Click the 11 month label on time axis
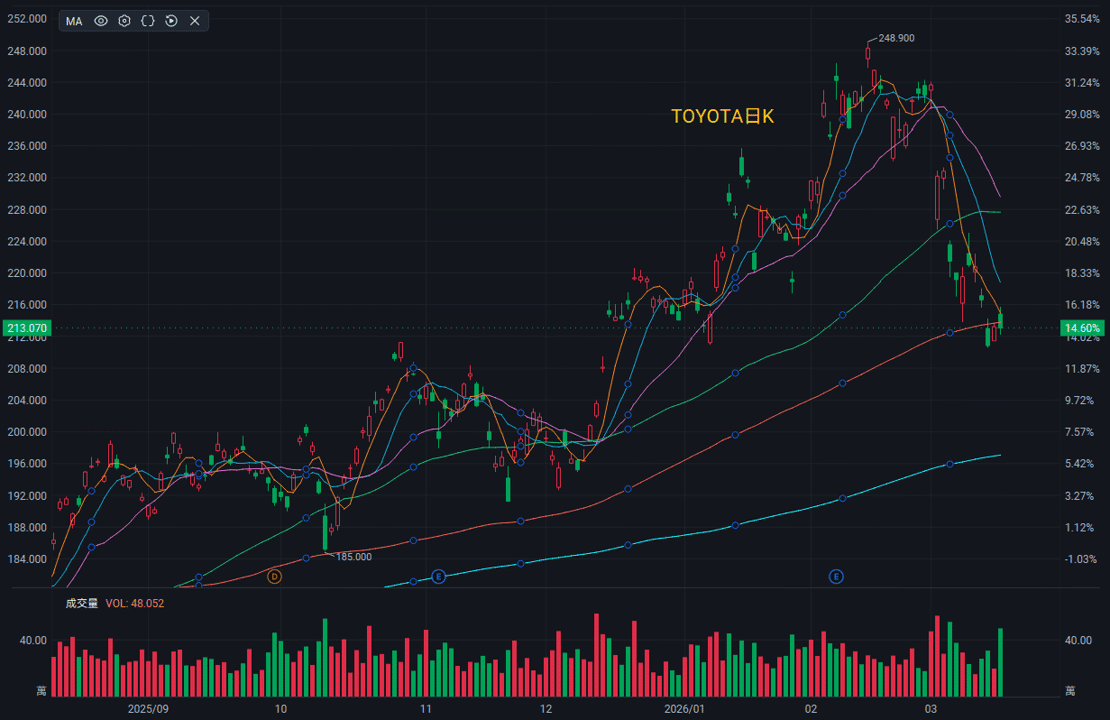The image size is (1110, 720). tap(425, 709)
